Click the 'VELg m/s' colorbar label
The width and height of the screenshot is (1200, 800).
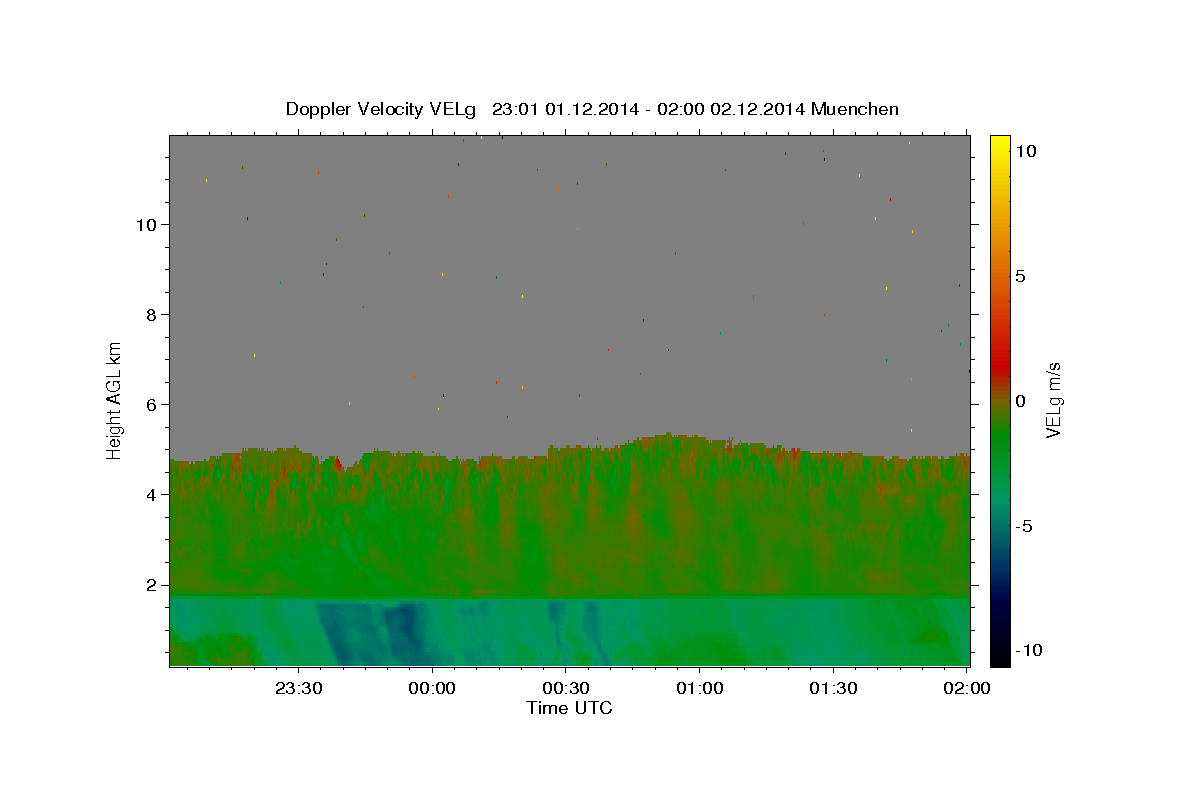pos(1053,400)
